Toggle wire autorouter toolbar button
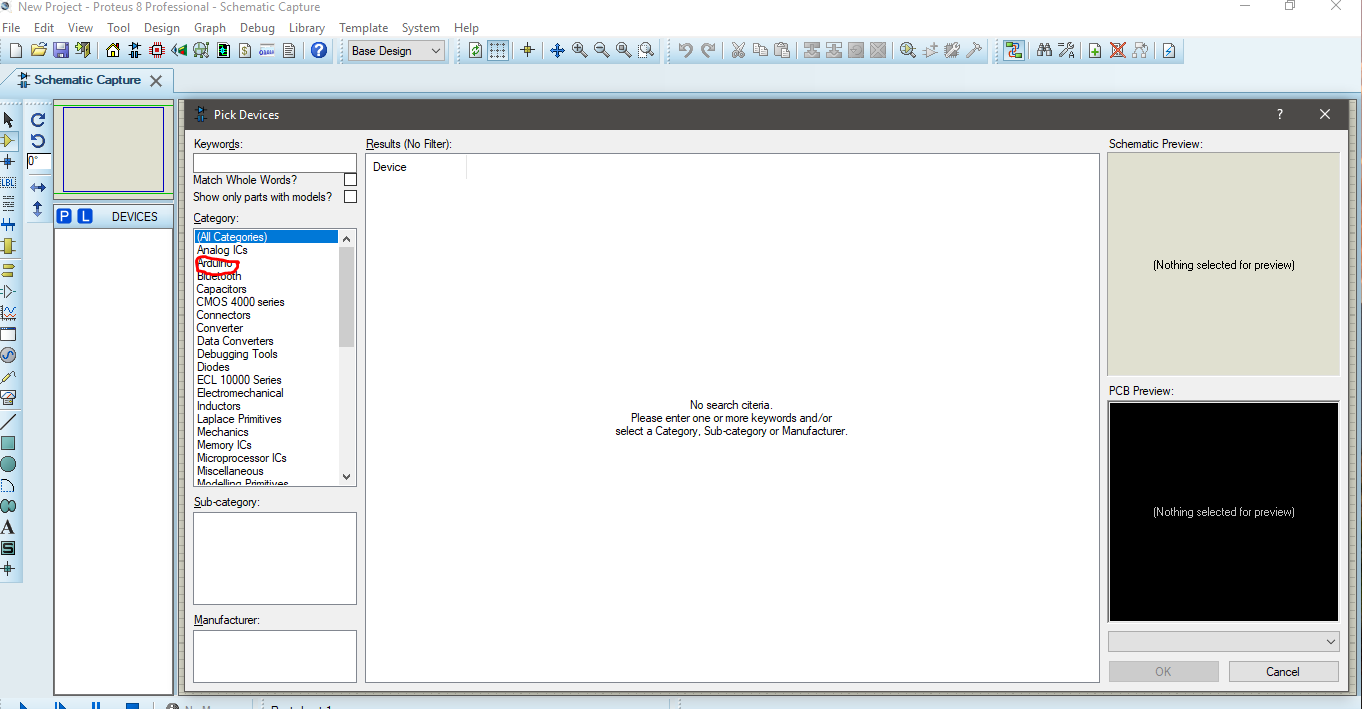Screen dimensions: 1362x709 (x=1014, y=50)
